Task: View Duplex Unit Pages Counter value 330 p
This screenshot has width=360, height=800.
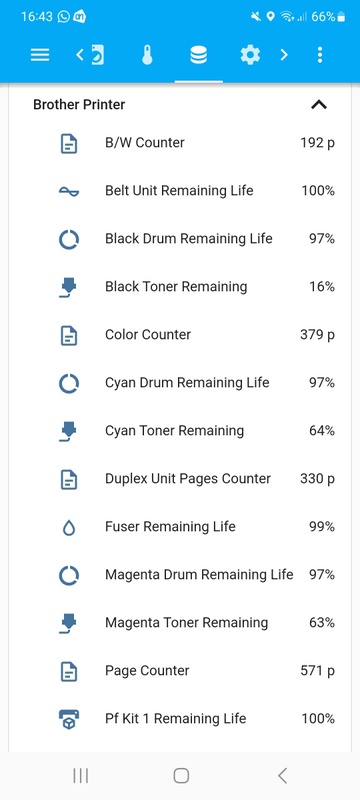Action: pyautogui.click(x=317, y=479)
